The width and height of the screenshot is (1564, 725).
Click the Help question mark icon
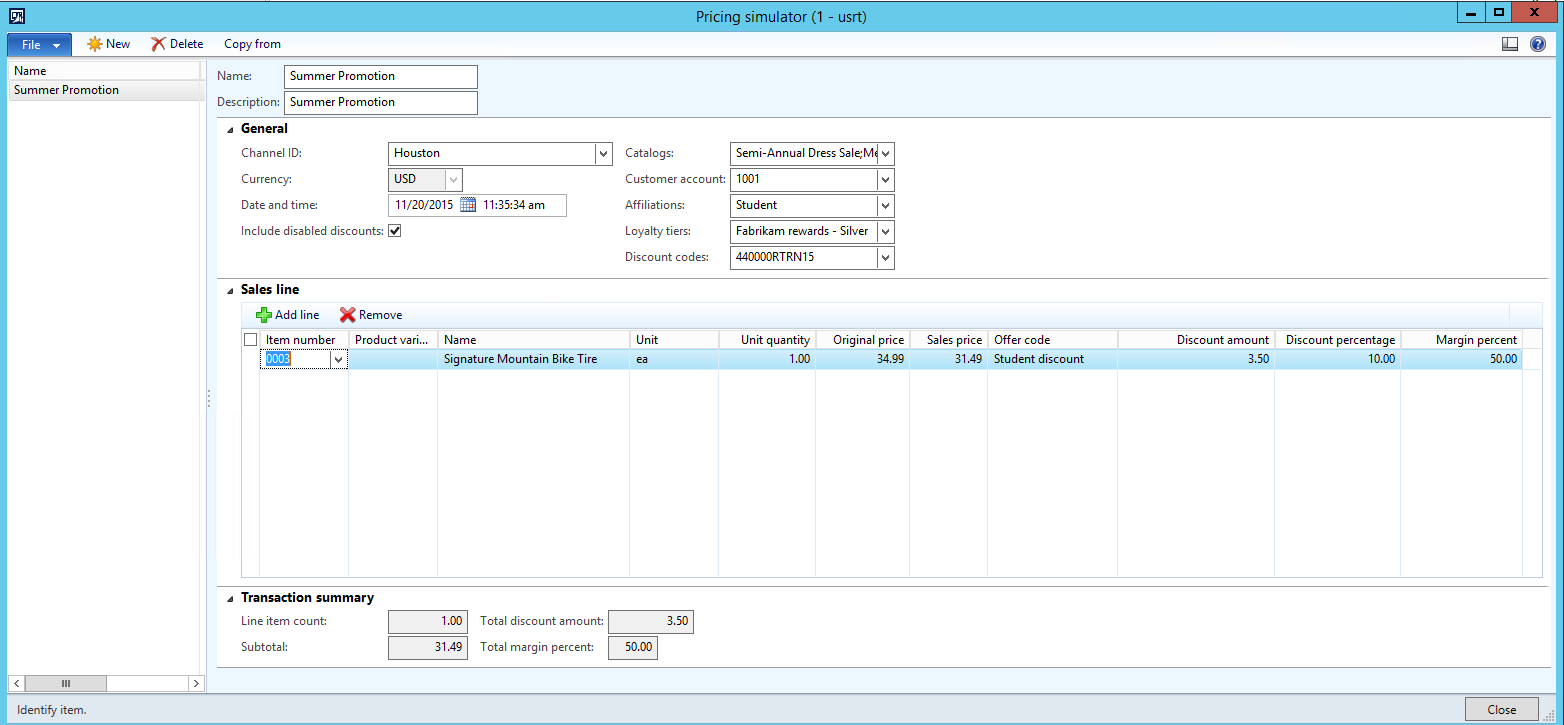point(1538,44)
